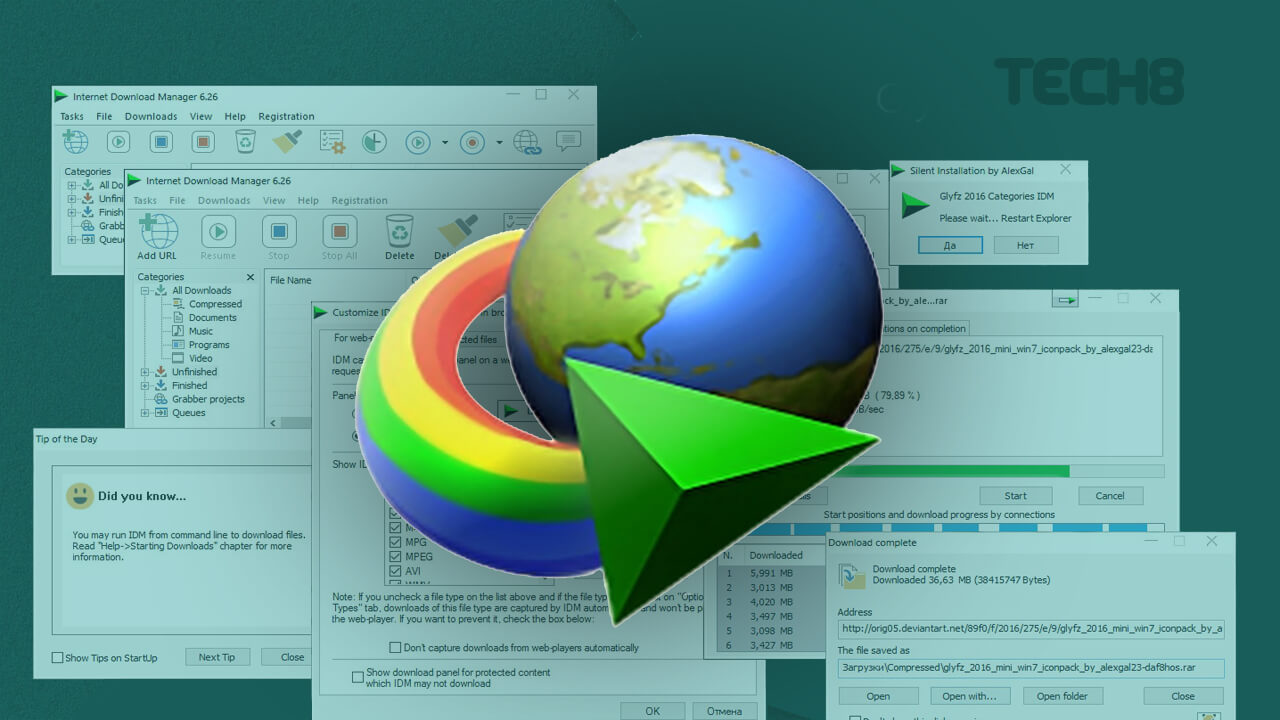
Task: Click Stop button in front IDM window
Action: (x=279, y=238)
